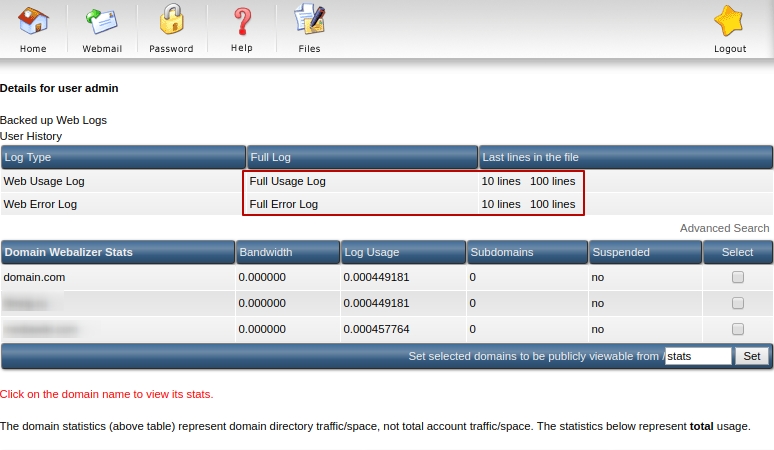View last 100 lines of Web Error Log
Screen dimensions: 774x450
552,204
